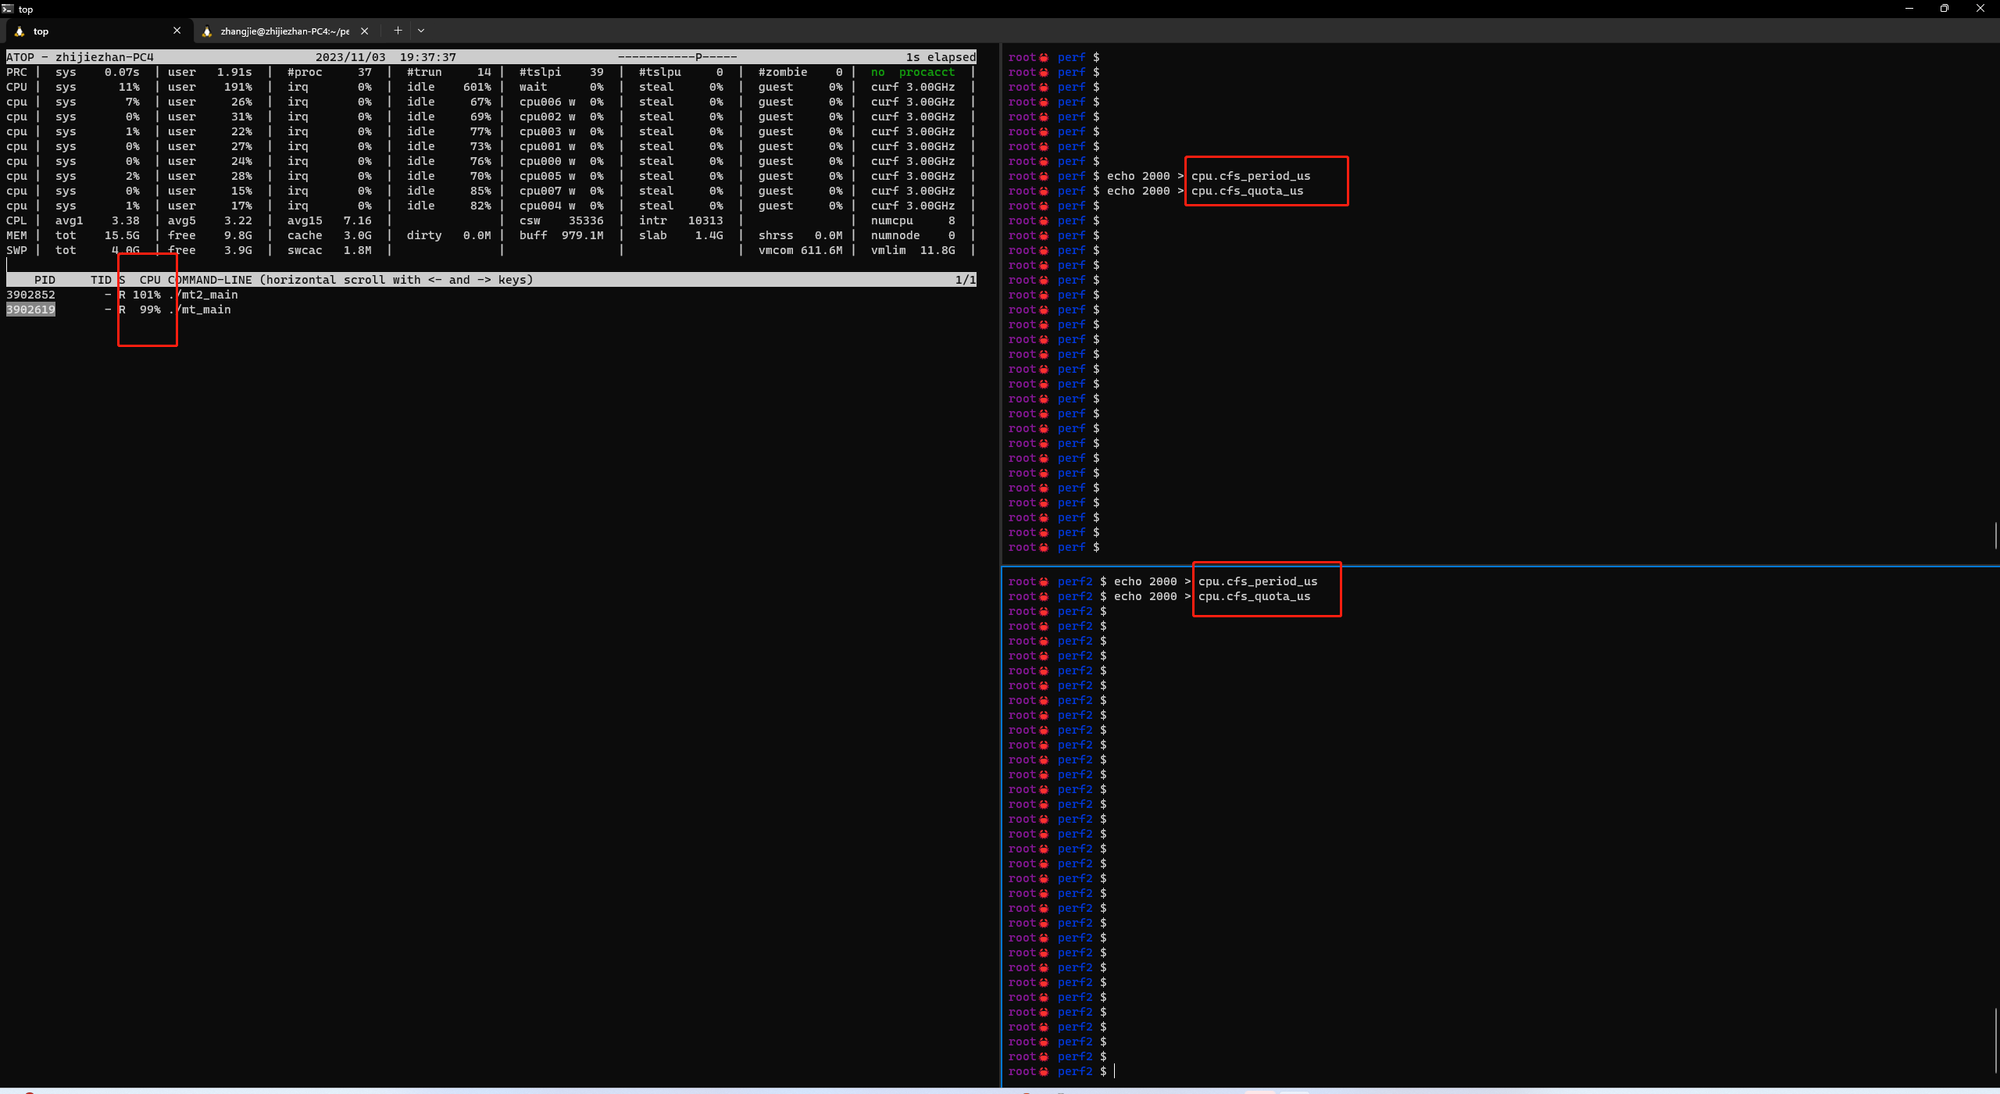Click the numcpu 8 value
2000x1094 pixels.
click(x=913, y=221)
